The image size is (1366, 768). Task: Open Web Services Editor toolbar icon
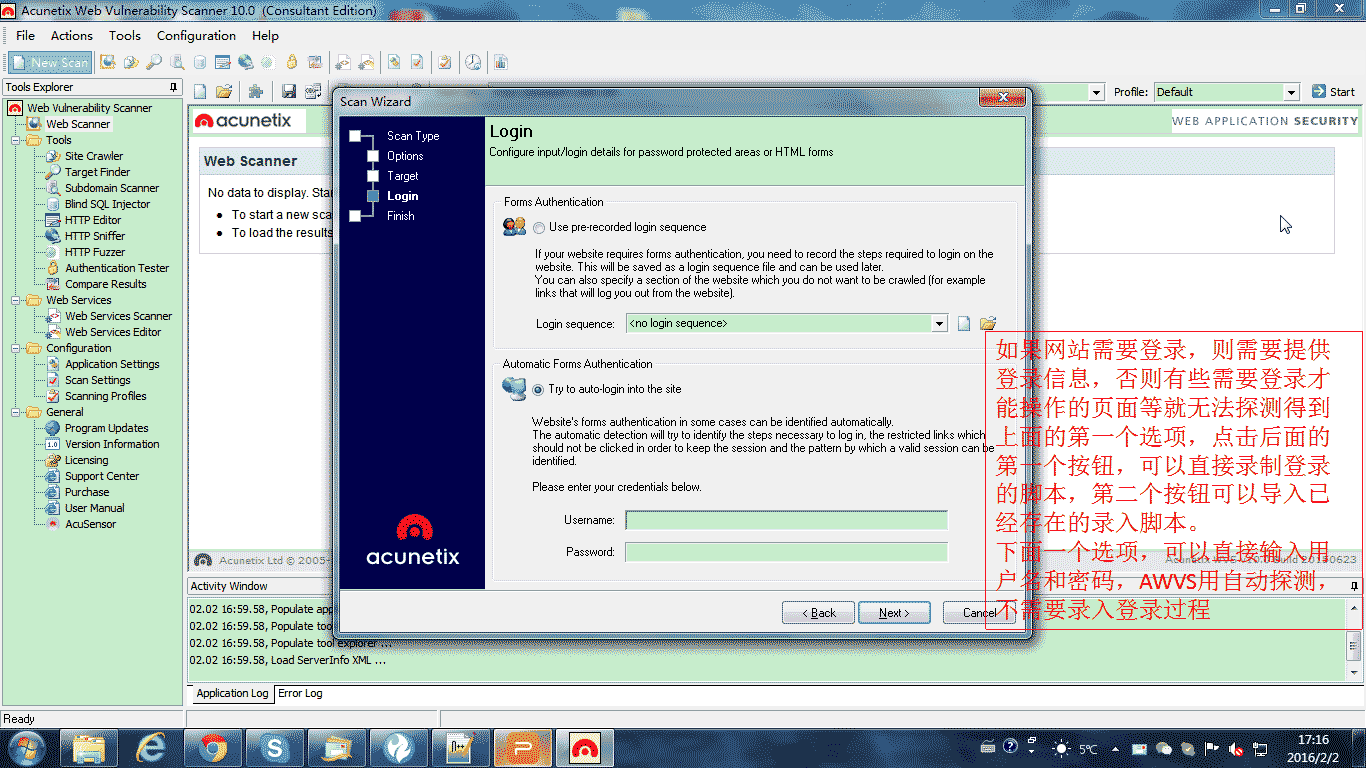point(366,62)
